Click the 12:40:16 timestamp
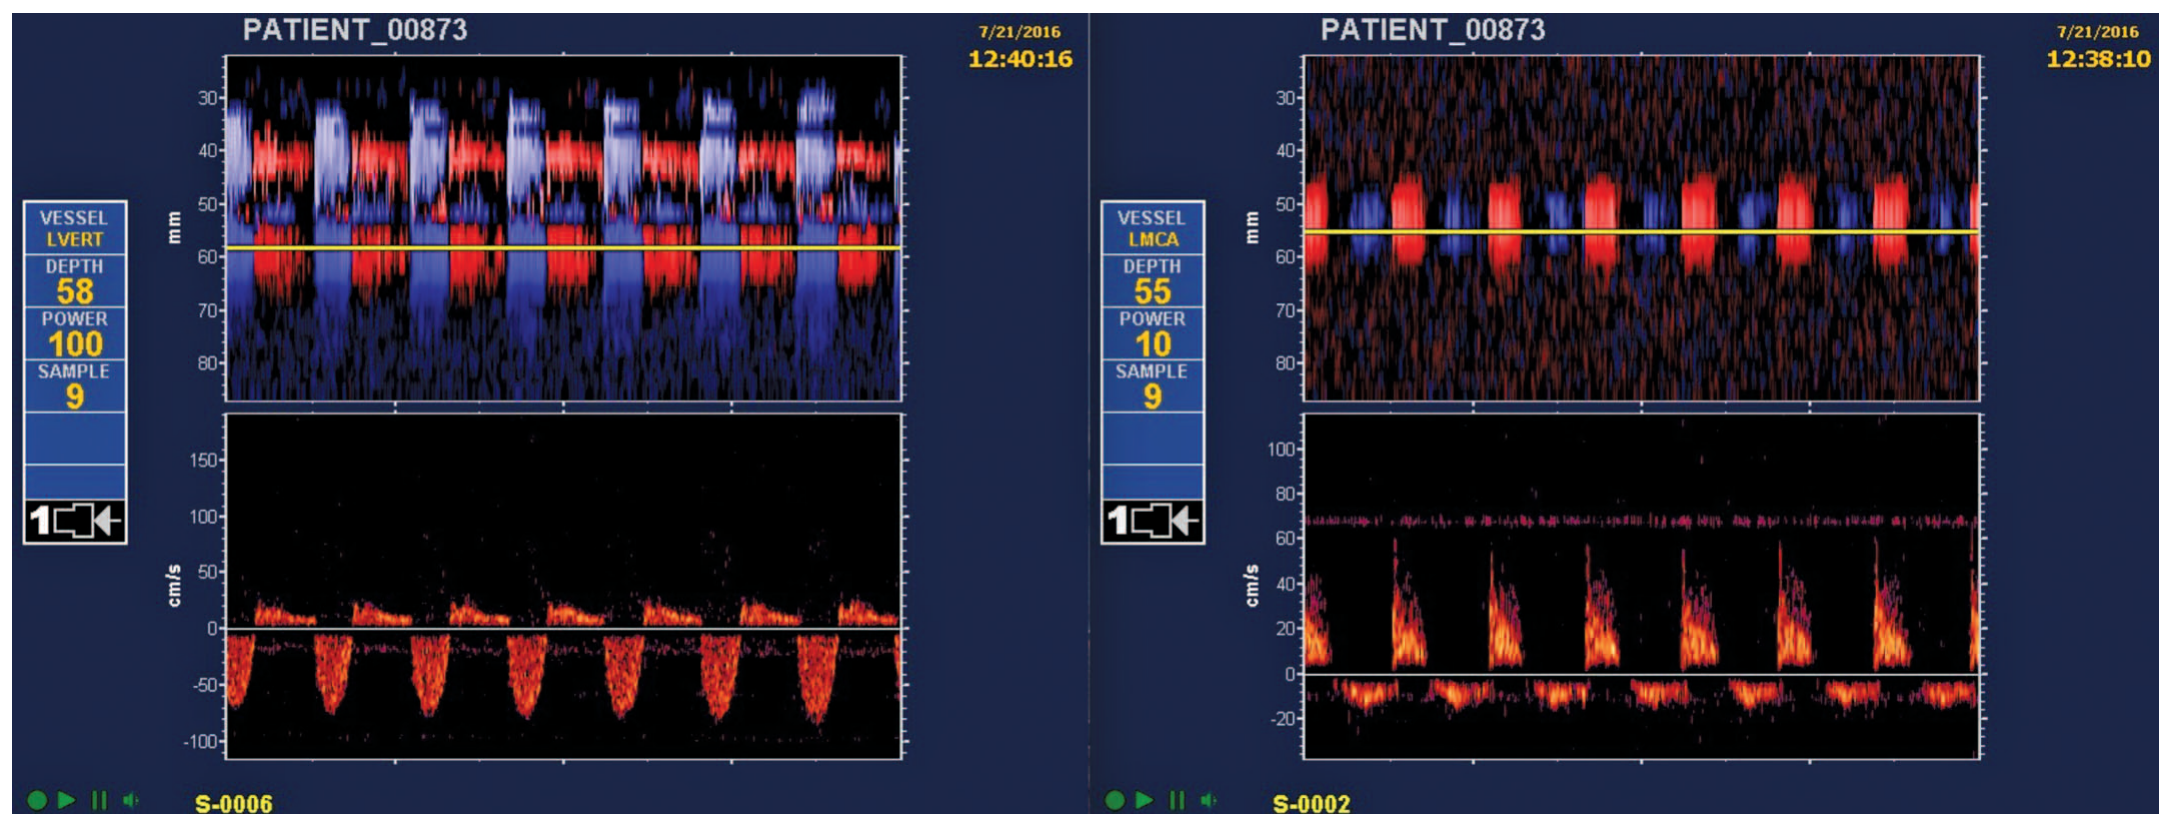This screenshot has height=826, width=2172. click(1020, 59)
